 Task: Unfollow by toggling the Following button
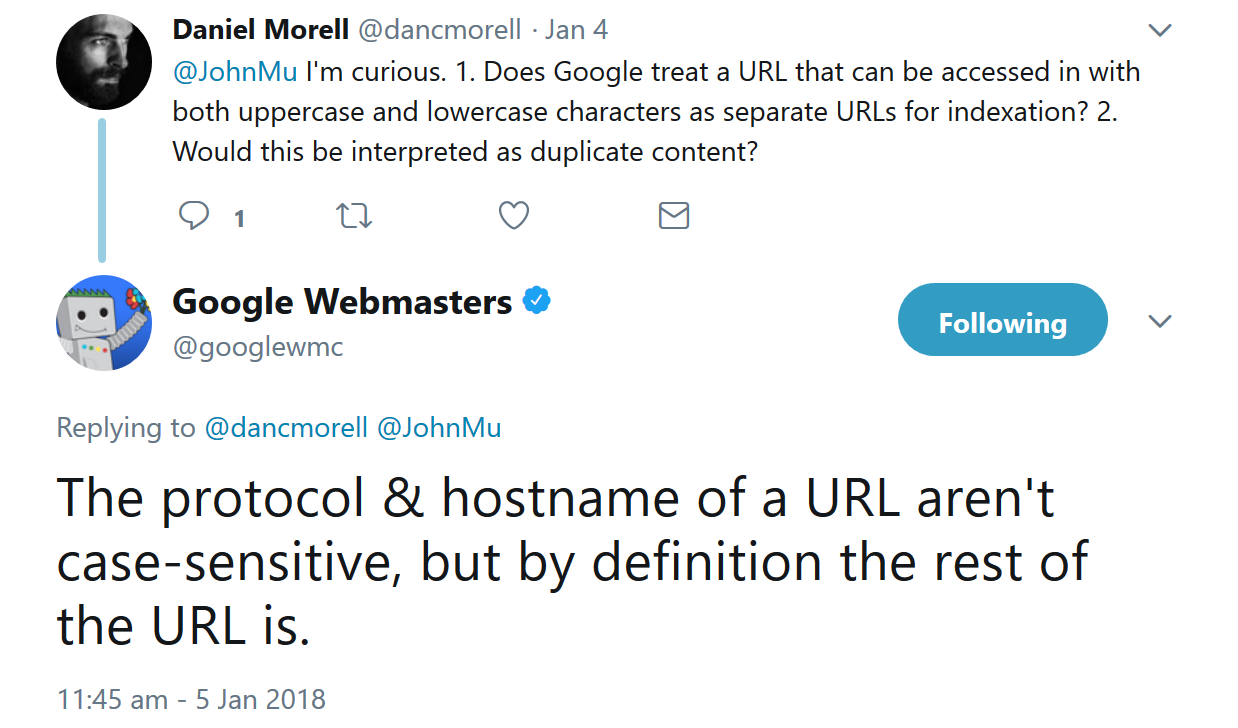[x=1002, y=318]
